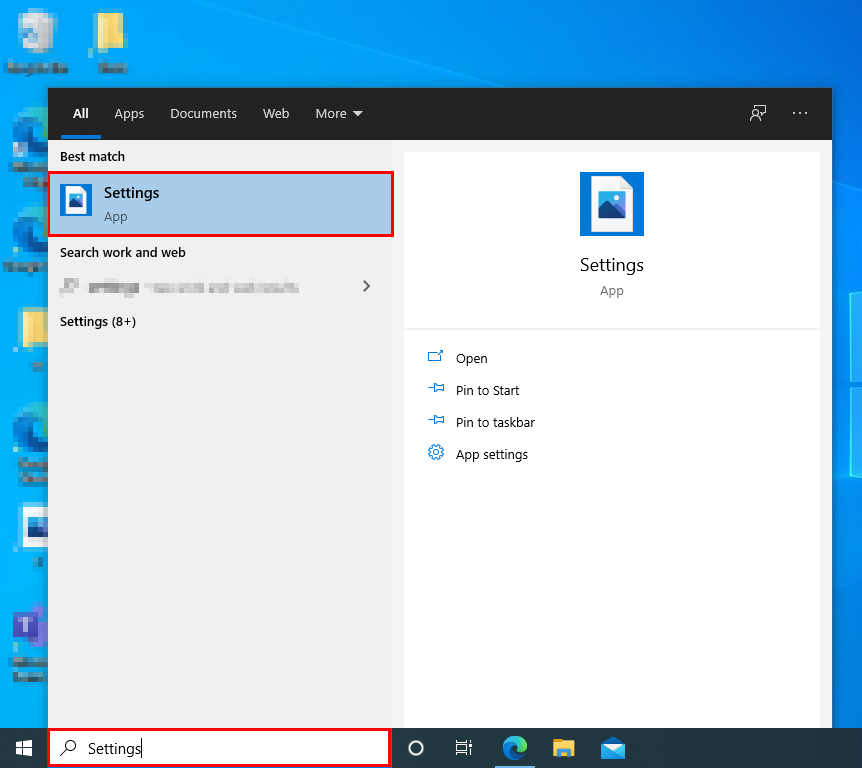Image resolution: width=862 pixels, height=768 pixels.
Task: Open the three-dot search options menu
Action: click(800, 113)
